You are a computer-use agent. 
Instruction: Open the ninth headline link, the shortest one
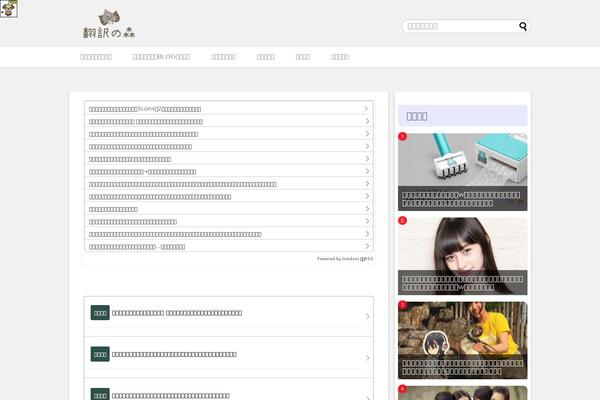113,209
